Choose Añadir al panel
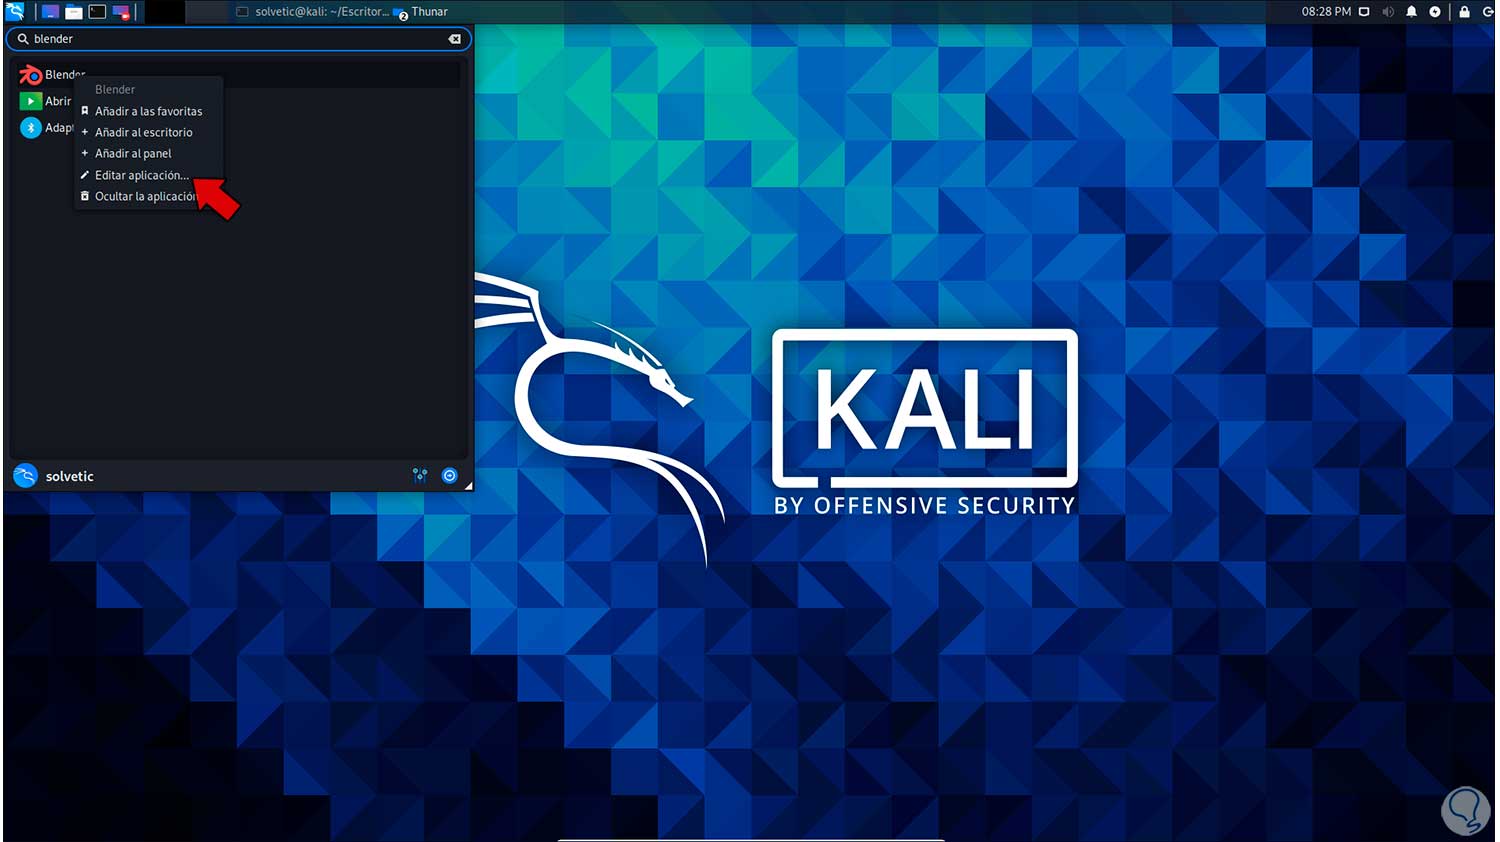 [x=133, y=153]
